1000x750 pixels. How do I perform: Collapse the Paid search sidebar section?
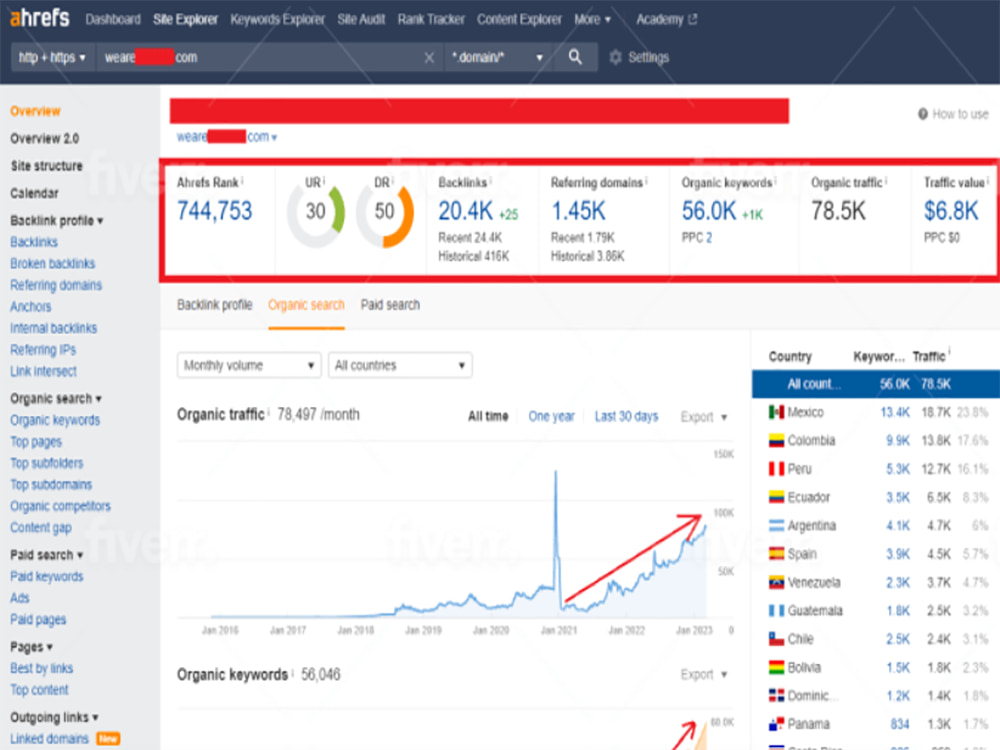(47, 555)
